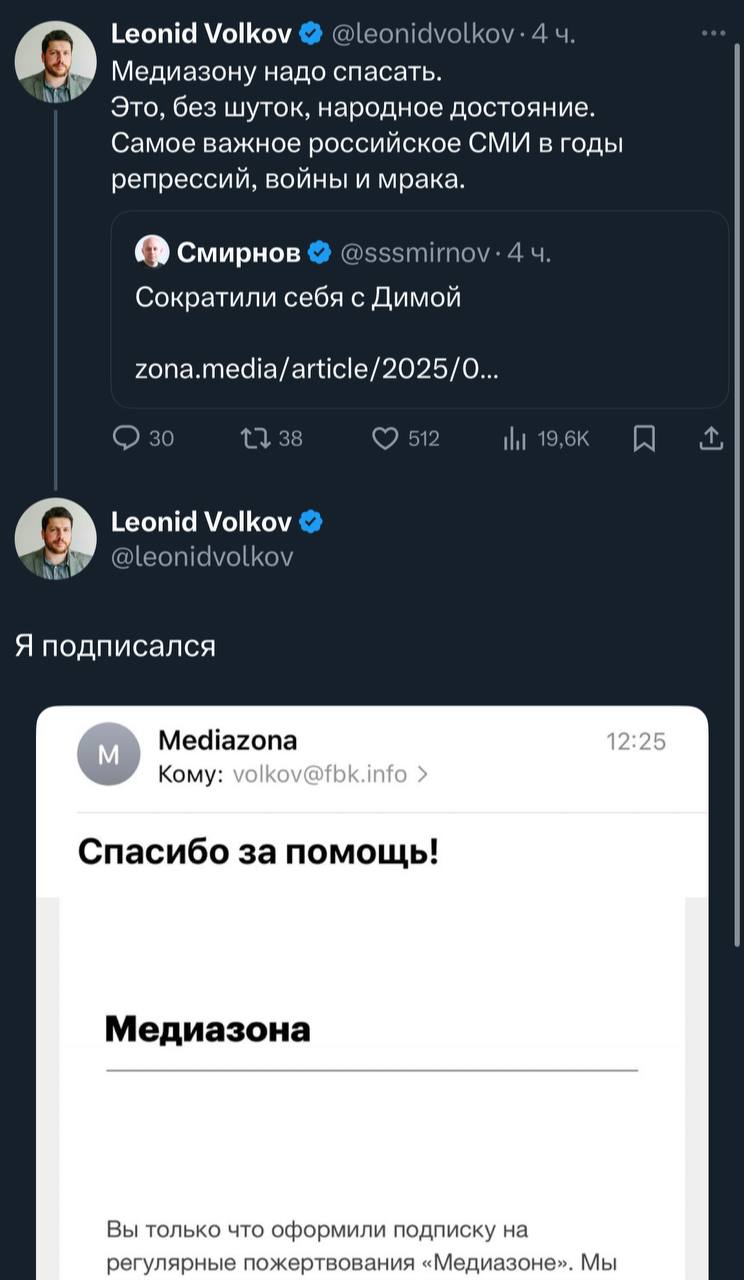This screenshot has height=1280, width=744.
Task: Open the three-dot more options menu
Action: [714, 33]
